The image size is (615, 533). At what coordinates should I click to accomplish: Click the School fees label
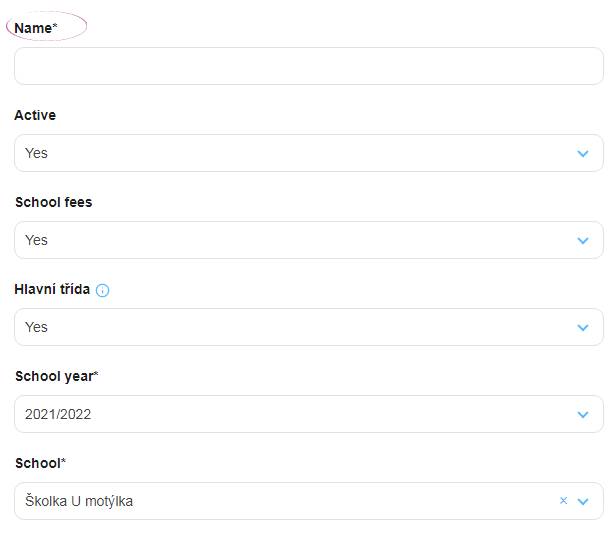tap(54, 202)
